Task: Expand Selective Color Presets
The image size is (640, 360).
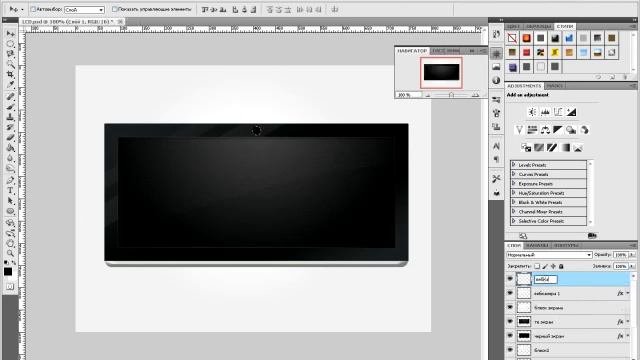Action: (x=513, y=221)
